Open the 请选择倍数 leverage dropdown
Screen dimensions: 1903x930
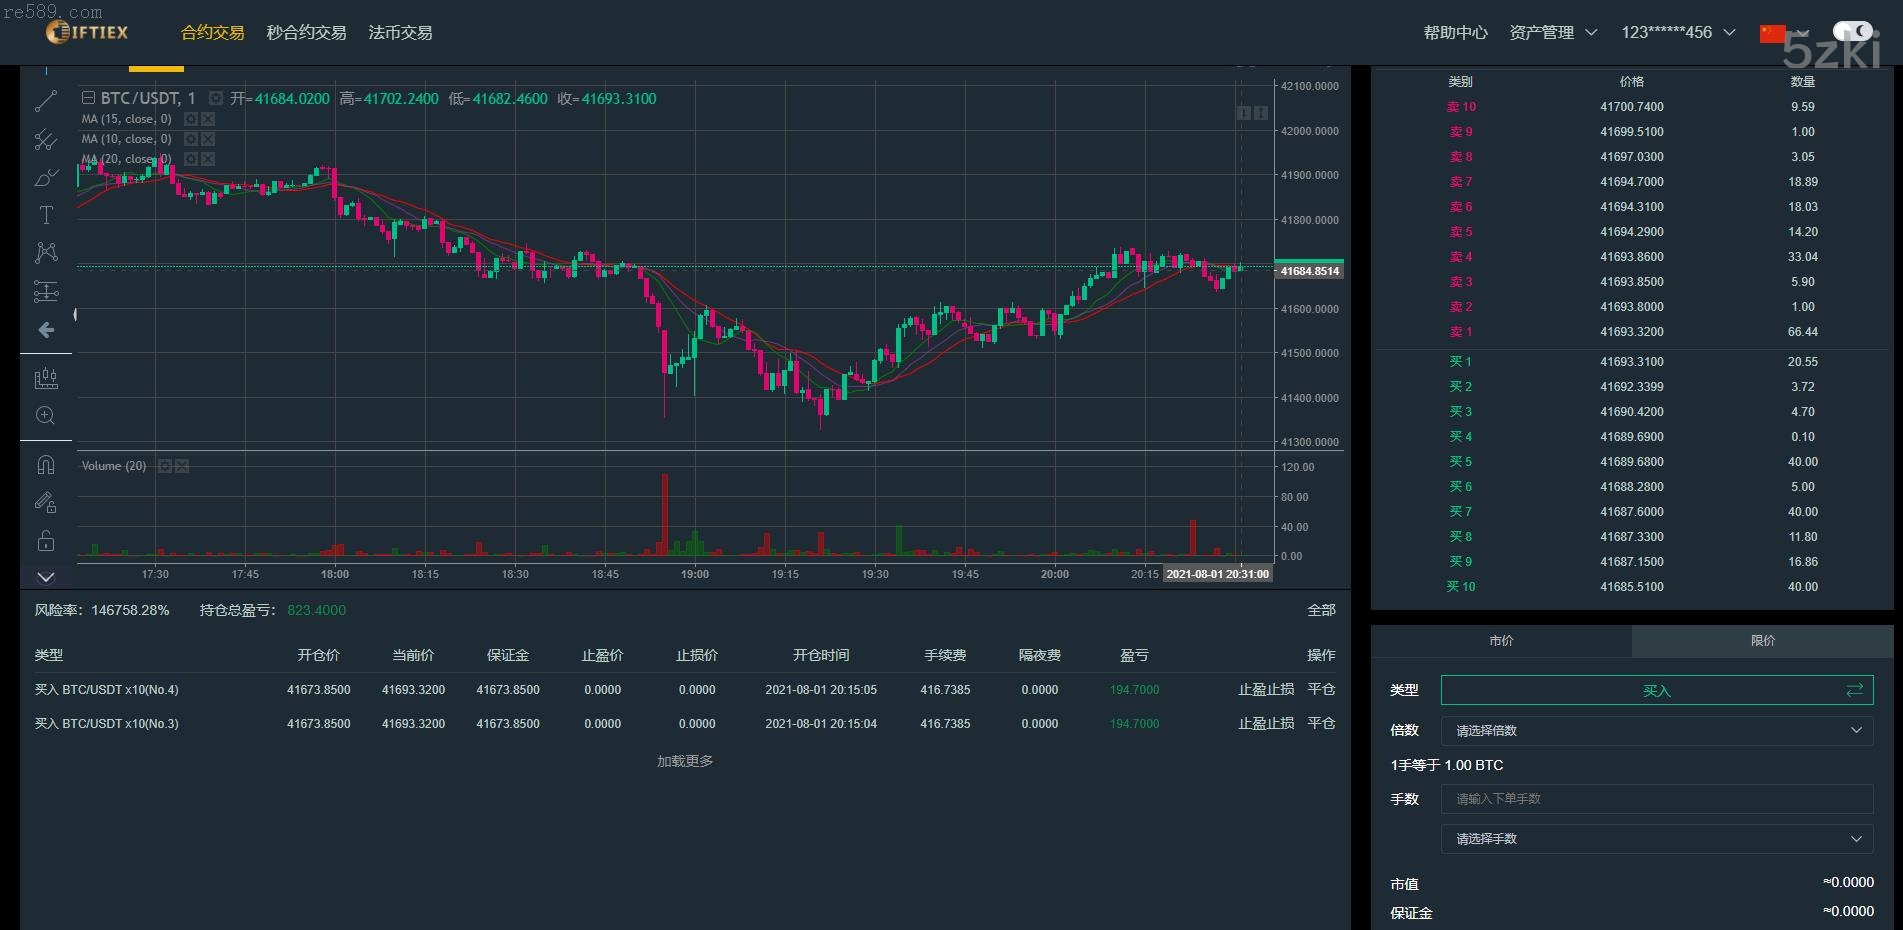tap(1656, 731)
